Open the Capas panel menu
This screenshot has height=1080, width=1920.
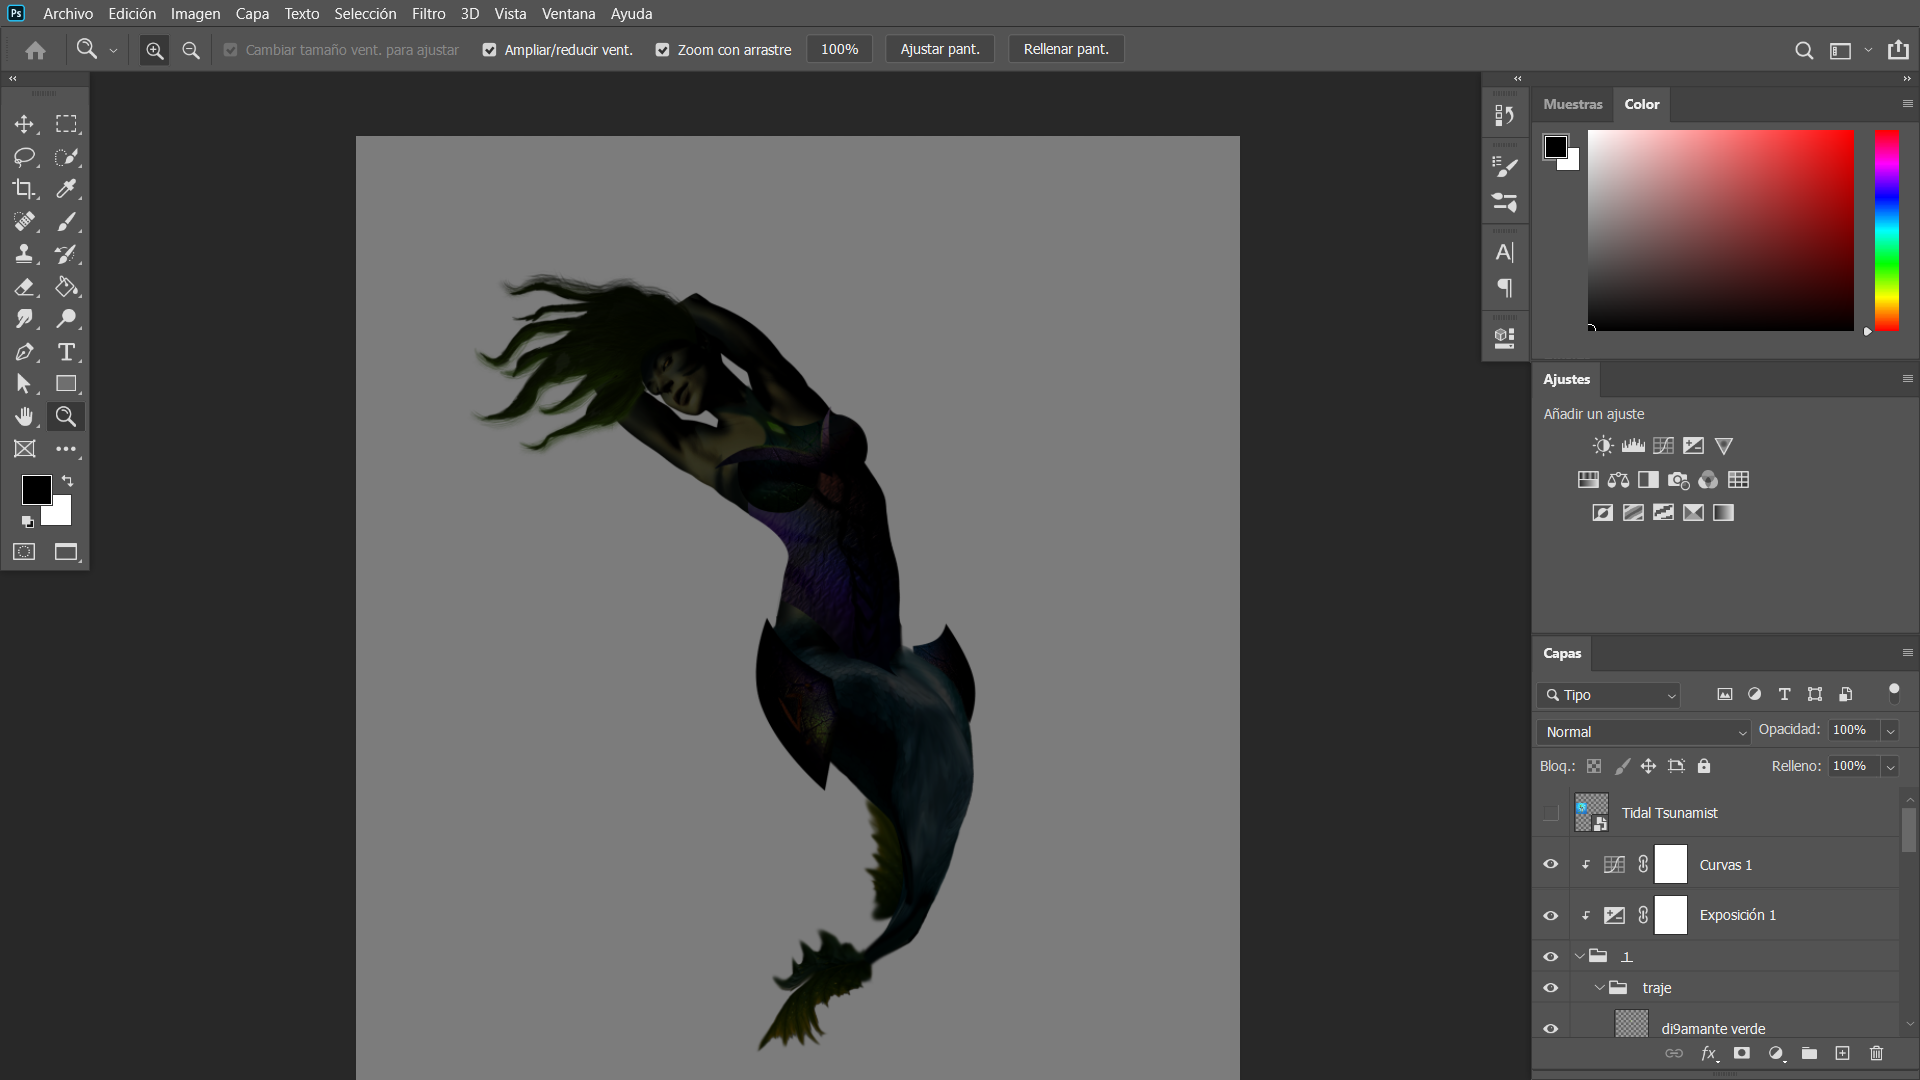[x=1907, y=653]
